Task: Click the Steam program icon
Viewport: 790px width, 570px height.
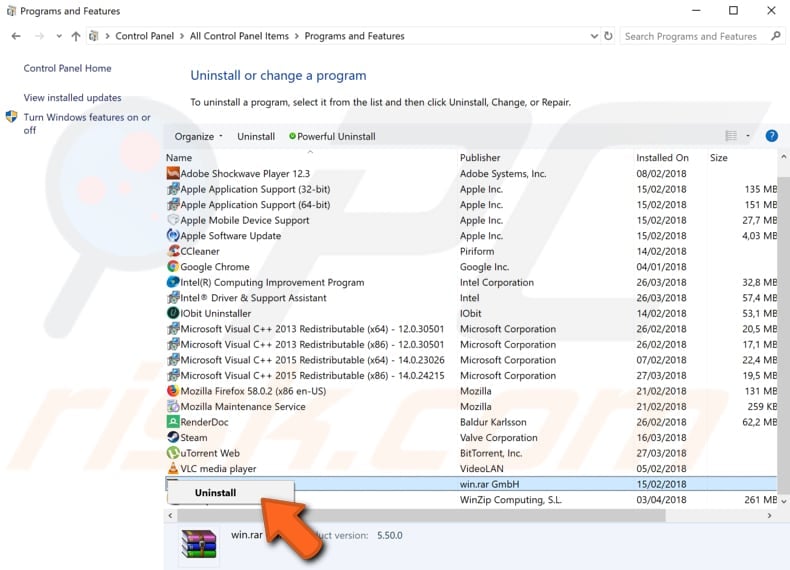Action: 173,437
